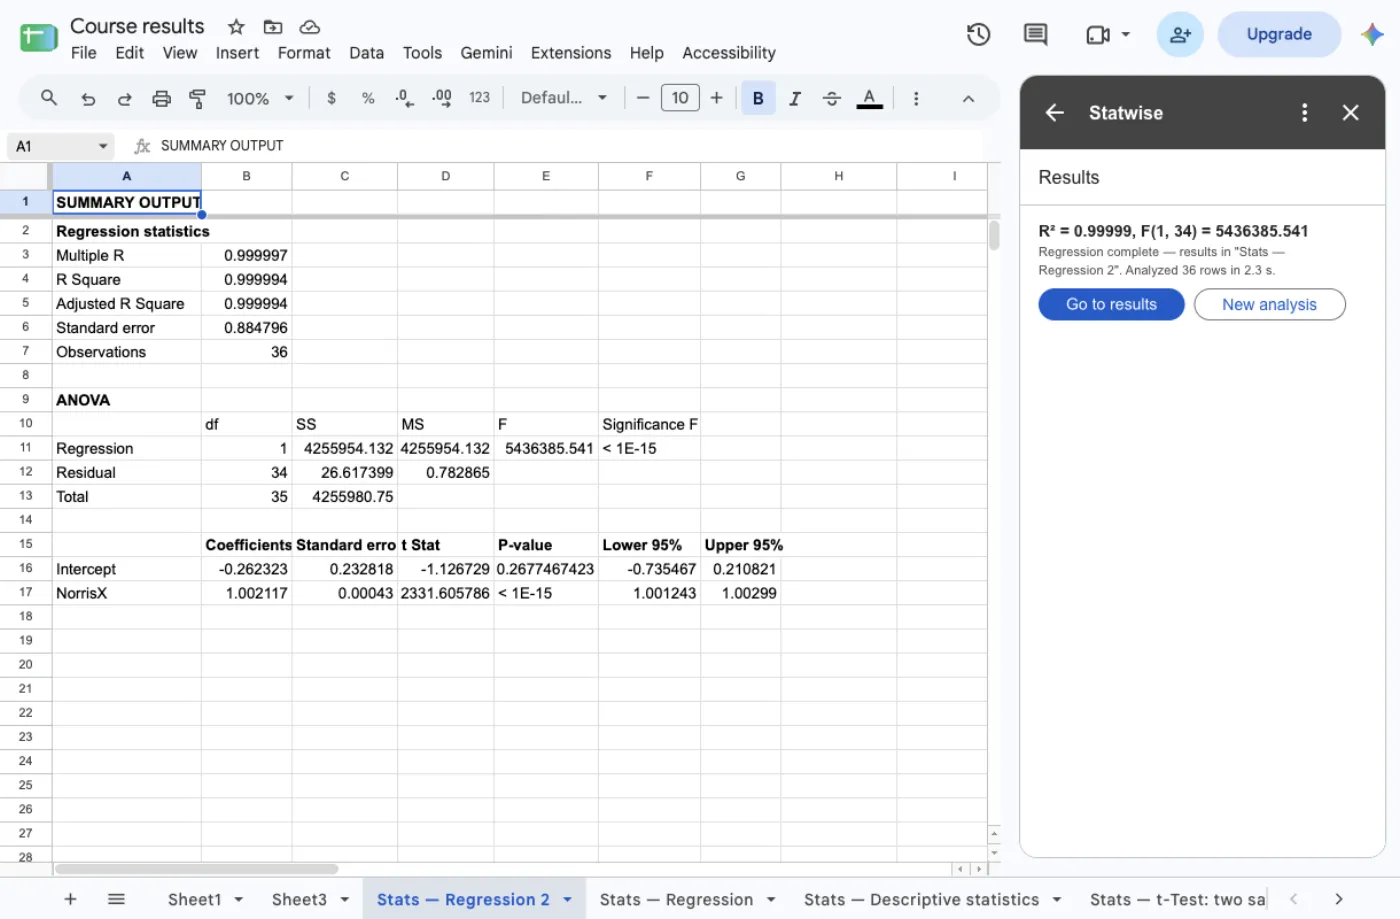Open Sheet1 tab dropdown arrow

238,899
